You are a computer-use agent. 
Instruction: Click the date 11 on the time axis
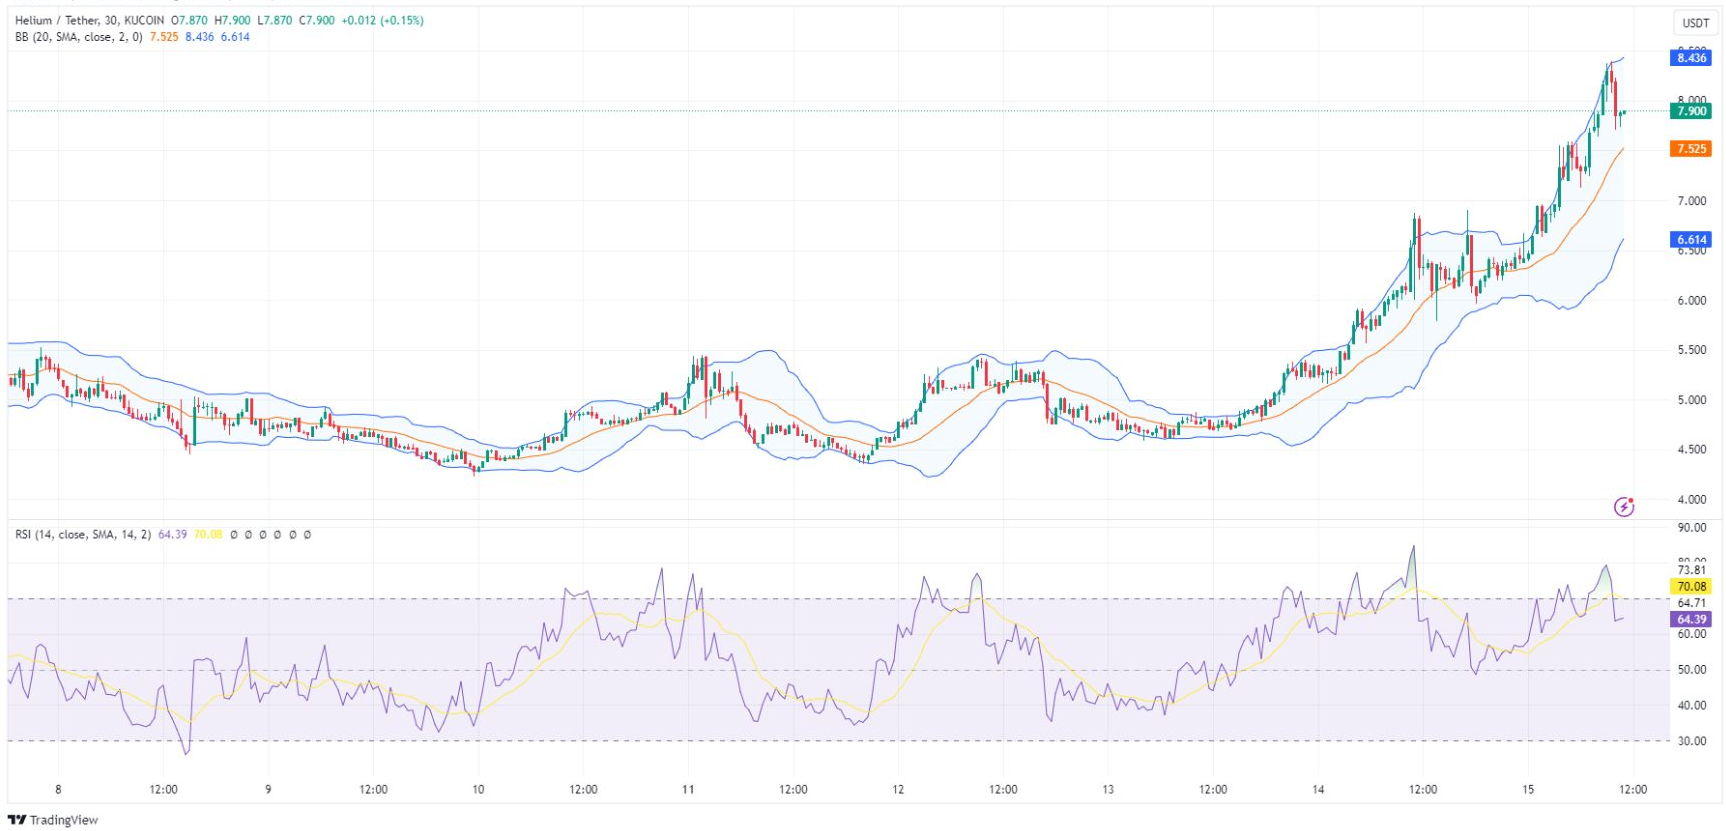(x=688, y=790)
